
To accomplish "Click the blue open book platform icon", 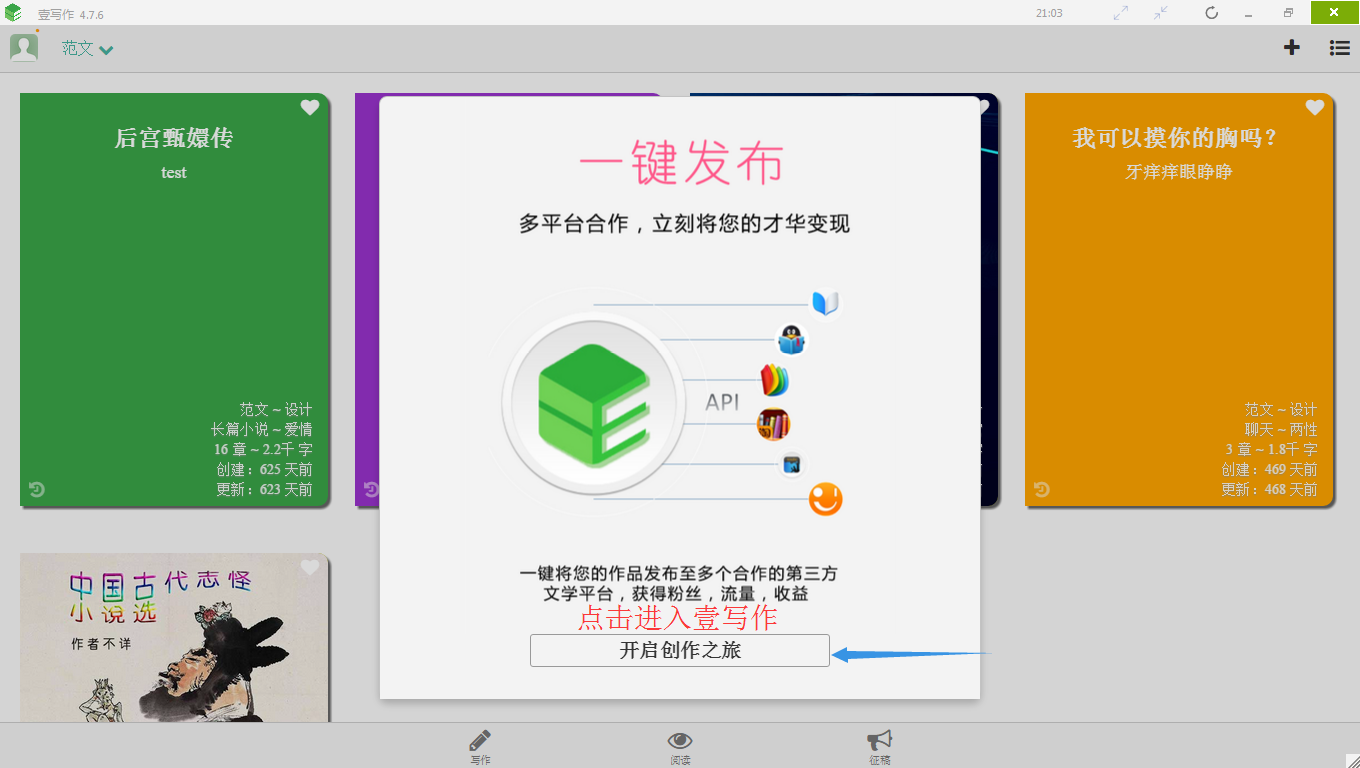I will (x=825, y=303).
